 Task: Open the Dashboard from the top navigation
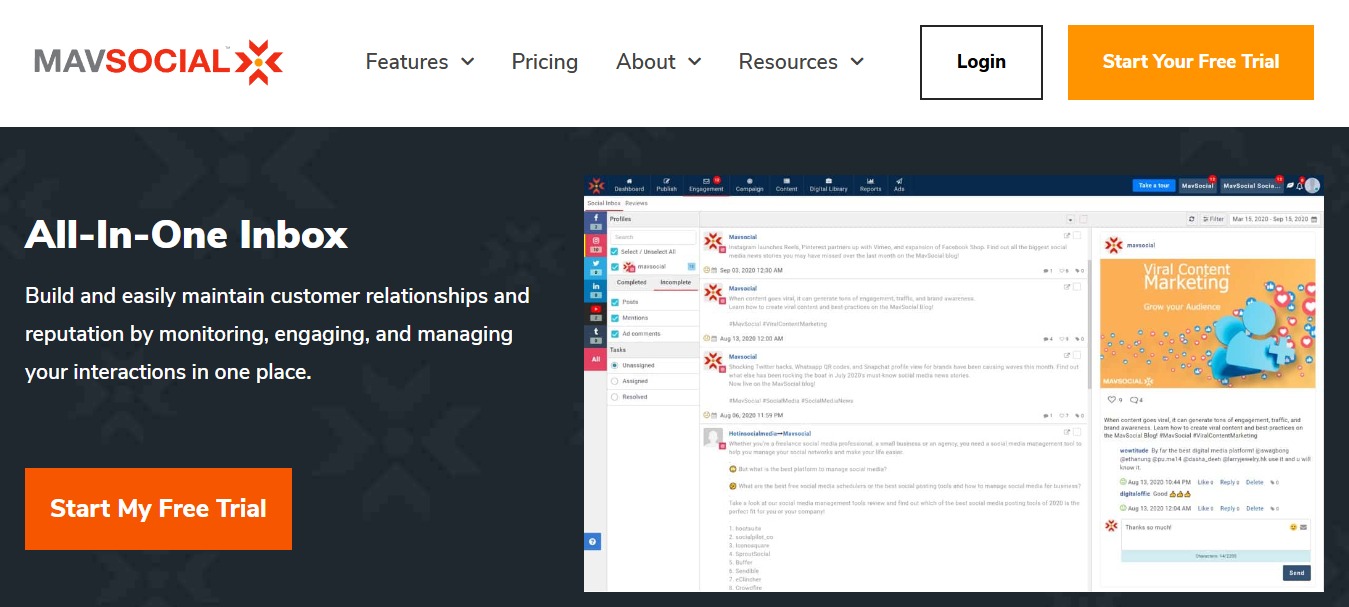tap(629, 182)
